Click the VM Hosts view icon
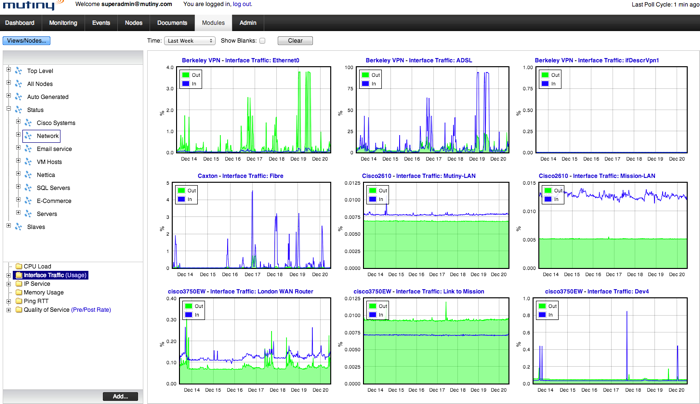This screenshot has height=404, width=700. click(28, 162)
